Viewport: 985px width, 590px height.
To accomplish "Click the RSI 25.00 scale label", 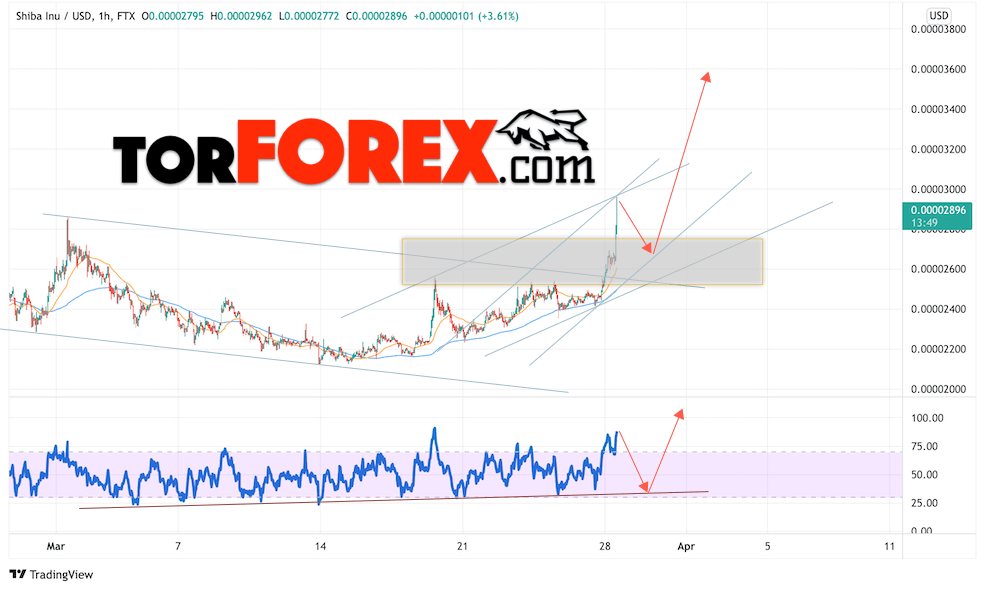I will 925,503.
